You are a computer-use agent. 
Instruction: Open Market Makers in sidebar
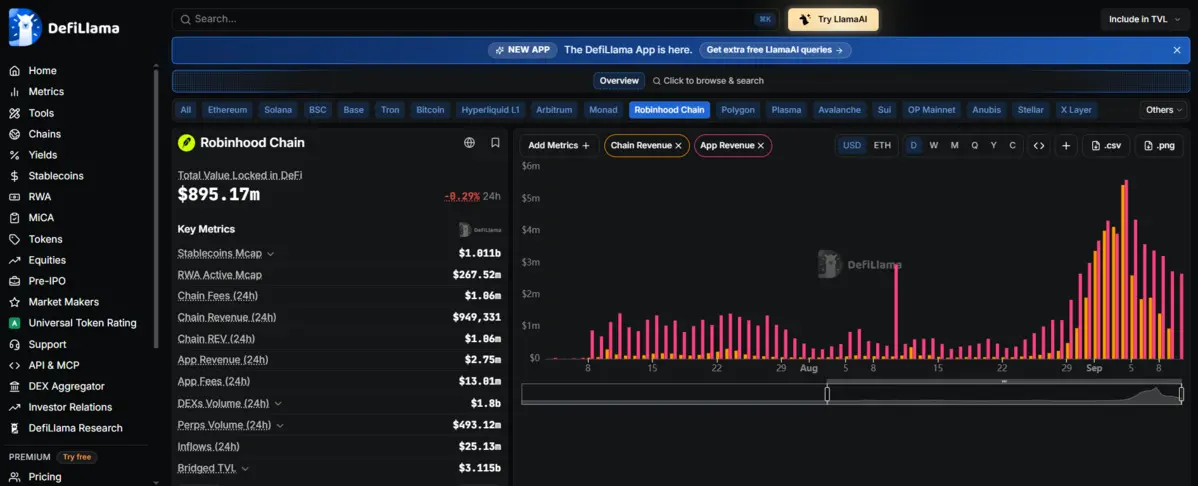[x=63, y=302]
